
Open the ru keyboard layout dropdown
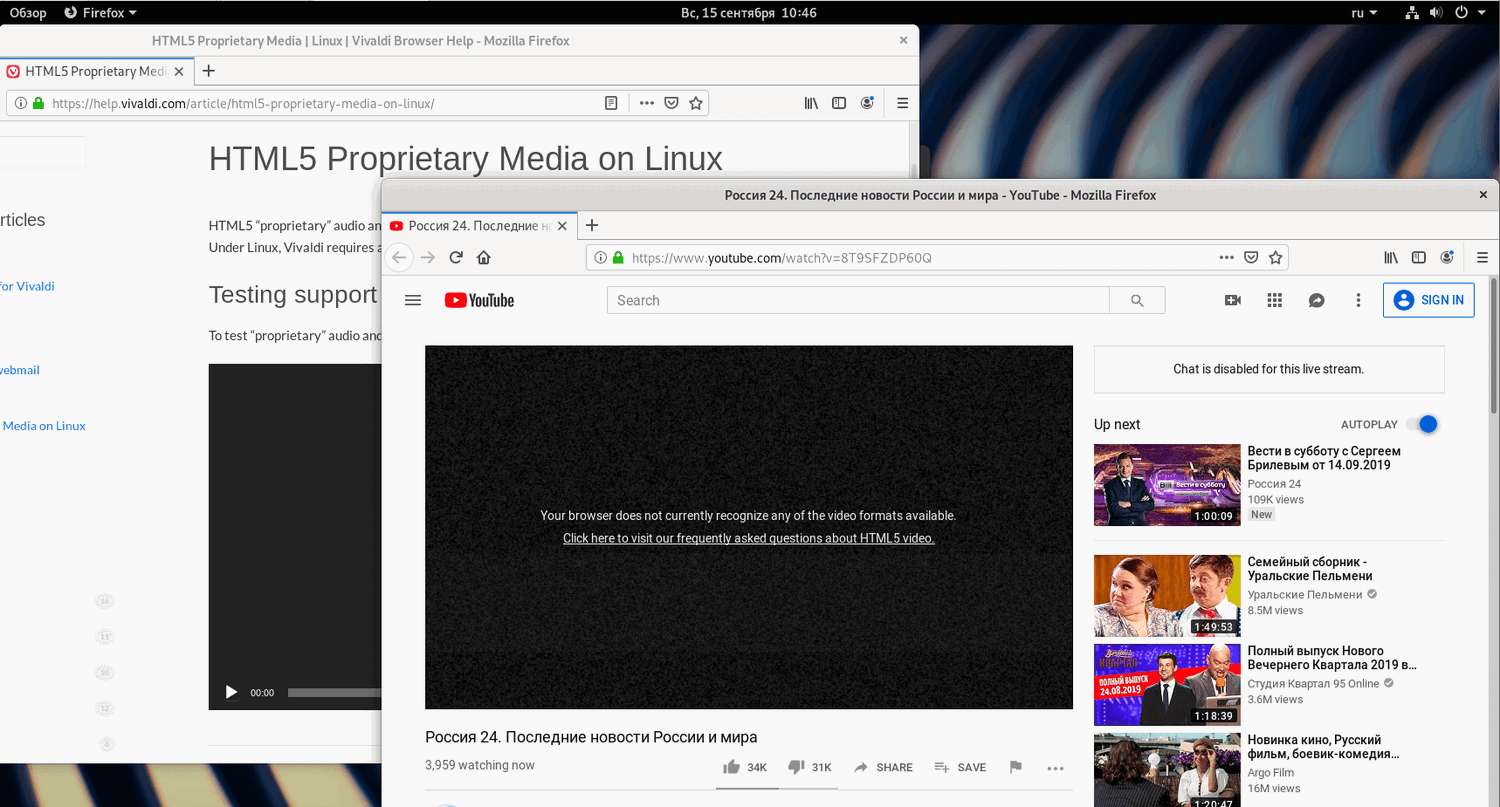[1364, 13]
